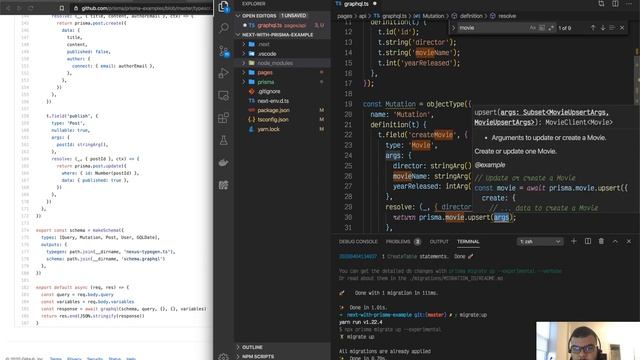Click the open changes icon in editor title

click(601, 4)
